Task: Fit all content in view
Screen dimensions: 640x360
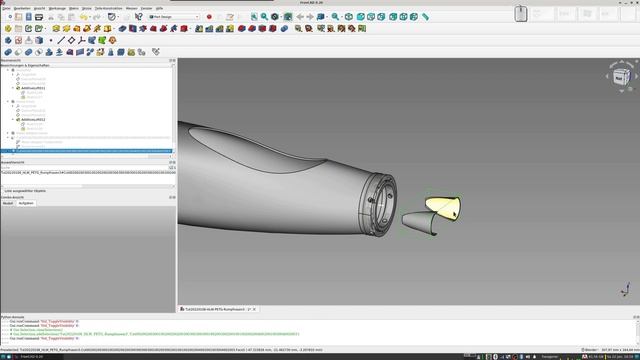Action: click(x=254, y=17)
